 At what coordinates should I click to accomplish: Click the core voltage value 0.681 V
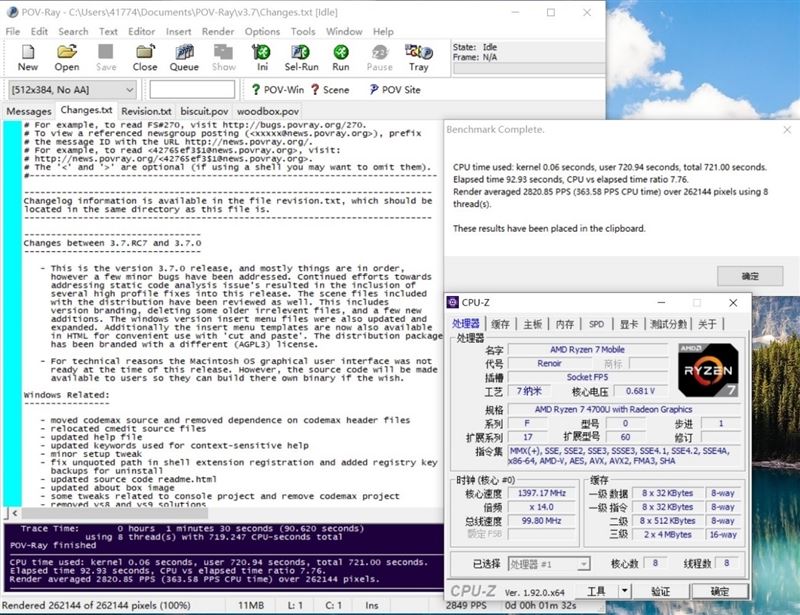pos(640,391)
